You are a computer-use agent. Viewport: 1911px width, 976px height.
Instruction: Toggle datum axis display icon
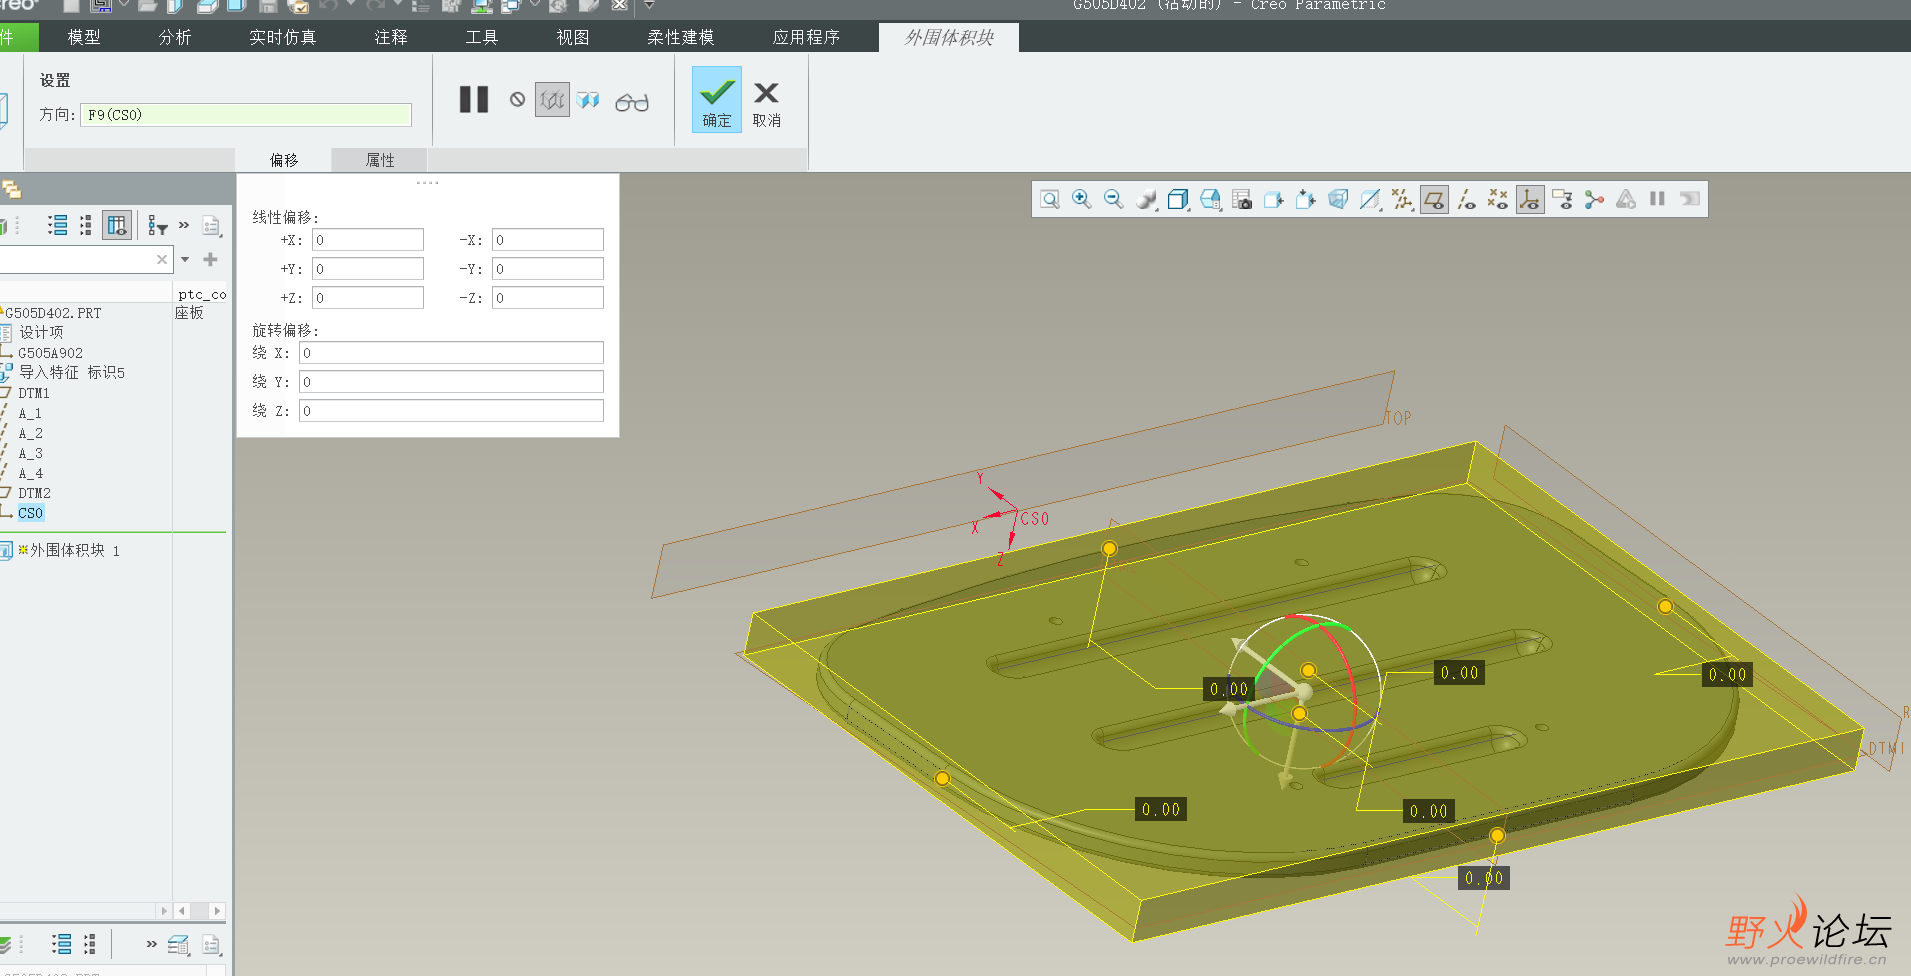[x=1466, y=200]
